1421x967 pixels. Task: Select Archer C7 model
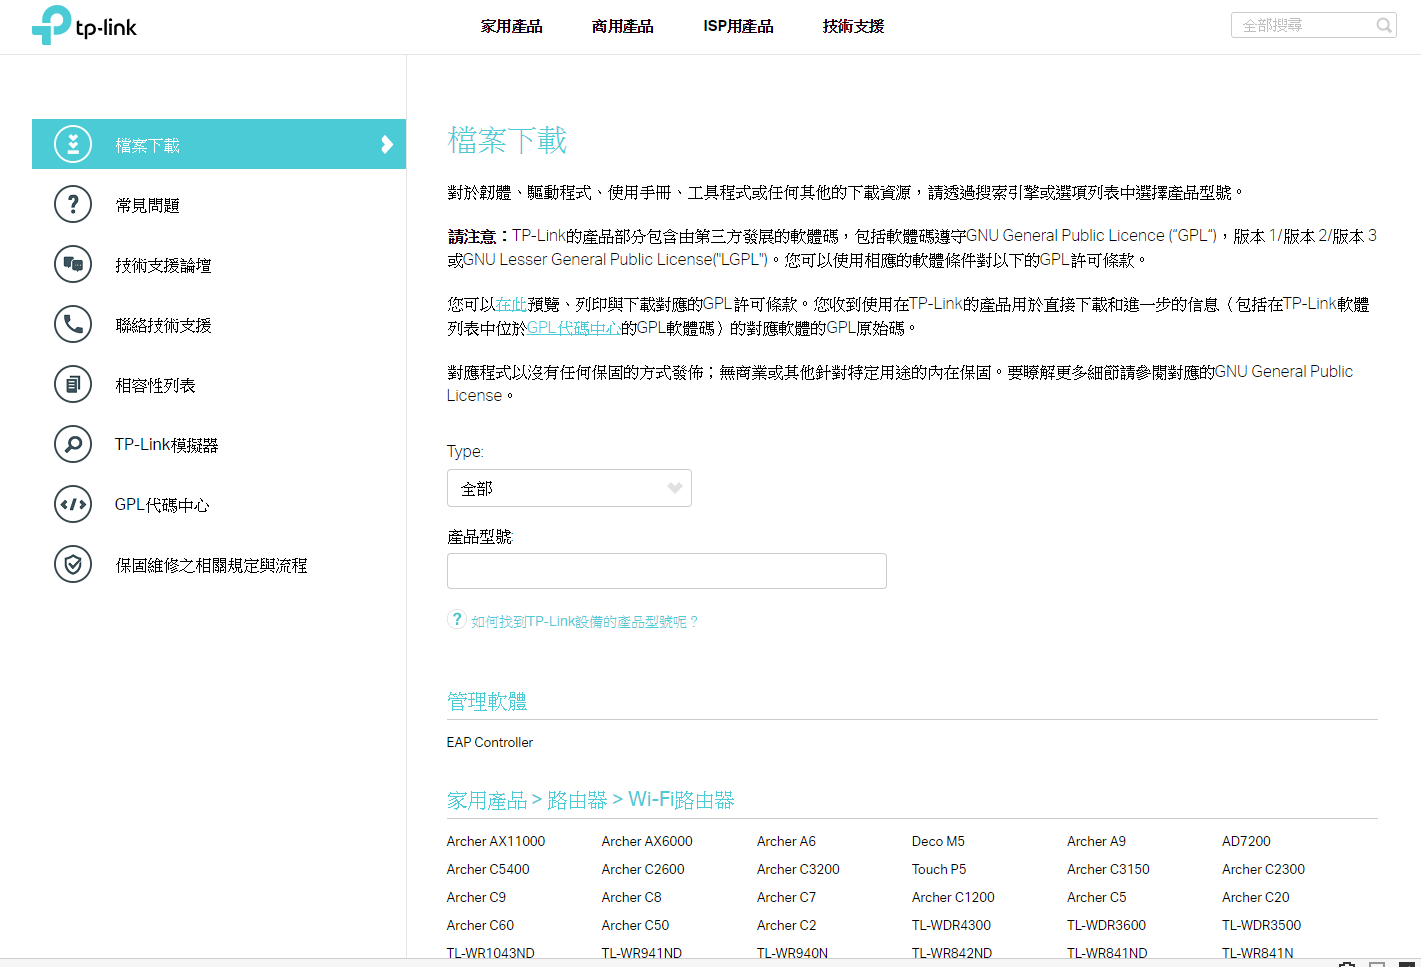pos(786,897)
